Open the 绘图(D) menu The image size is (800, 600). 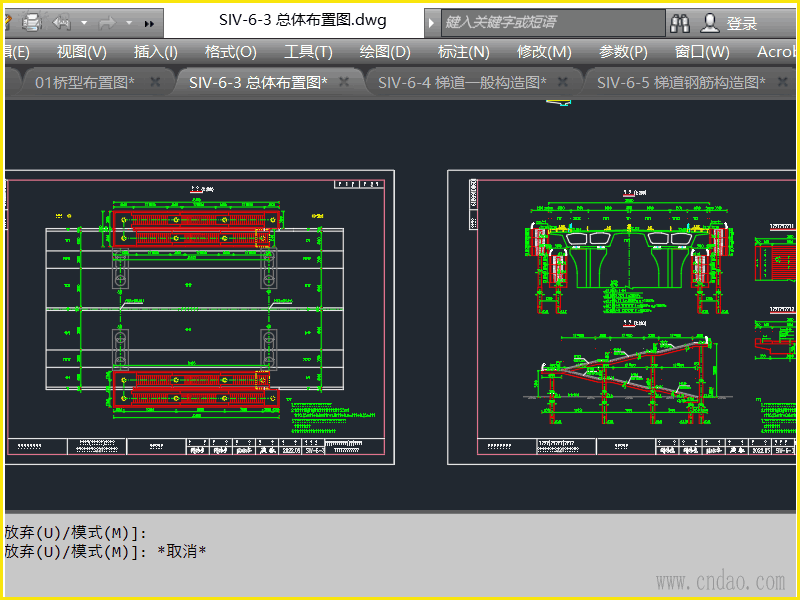[x=385, y=52]
